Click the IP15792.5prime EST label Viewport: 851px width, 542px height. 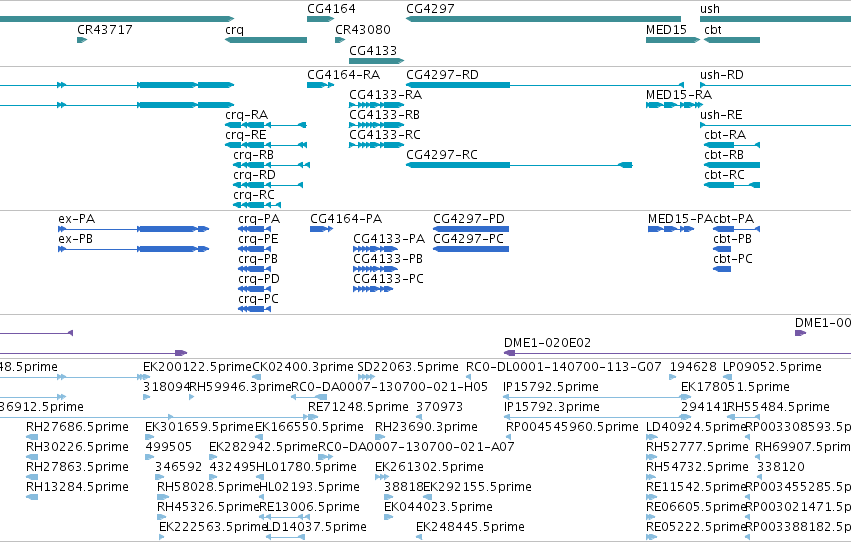[551, 387]
